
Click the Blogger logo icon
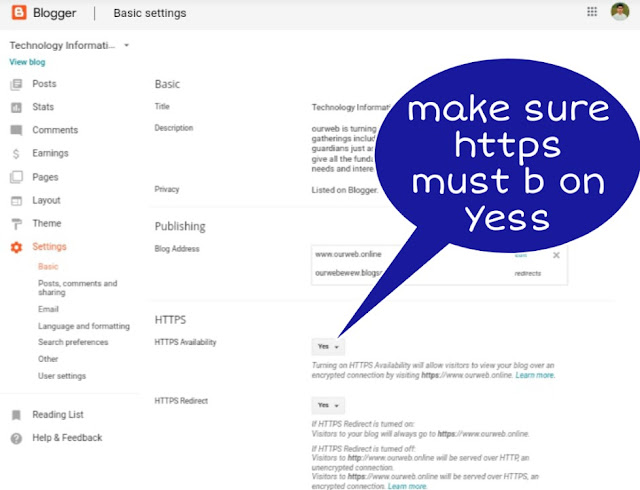19,12
